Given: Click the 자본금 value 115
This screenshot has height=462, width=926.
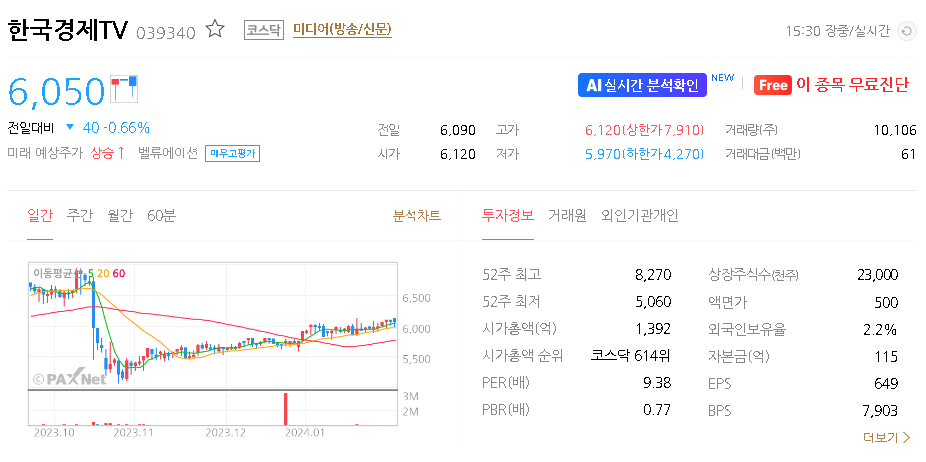Looking at the screenshot, I should (x=888, y=357).
